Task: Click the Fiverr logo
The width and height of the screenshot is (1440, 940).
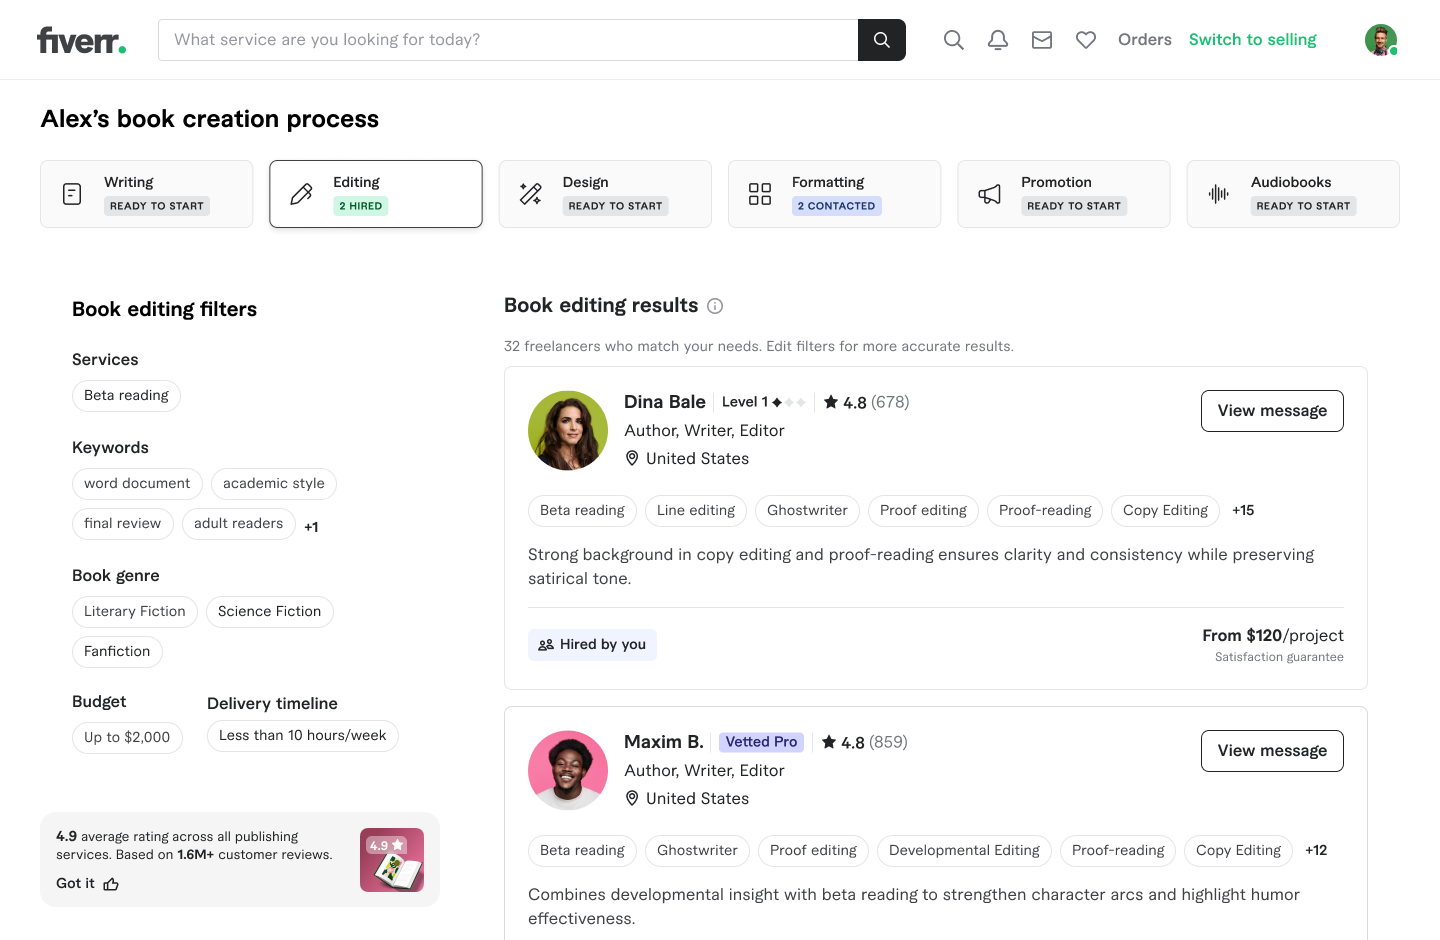Action: click(x=81, y=40)
